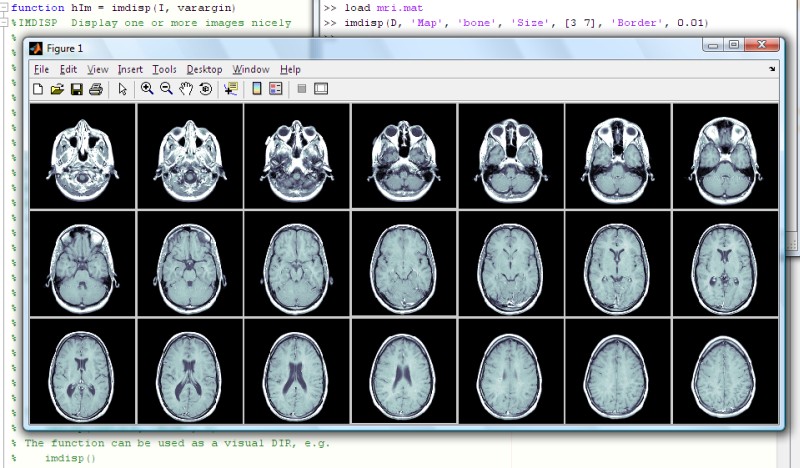Click the dock figure arrow in menu bar
The image size is (800, 468).
[772, 69]
